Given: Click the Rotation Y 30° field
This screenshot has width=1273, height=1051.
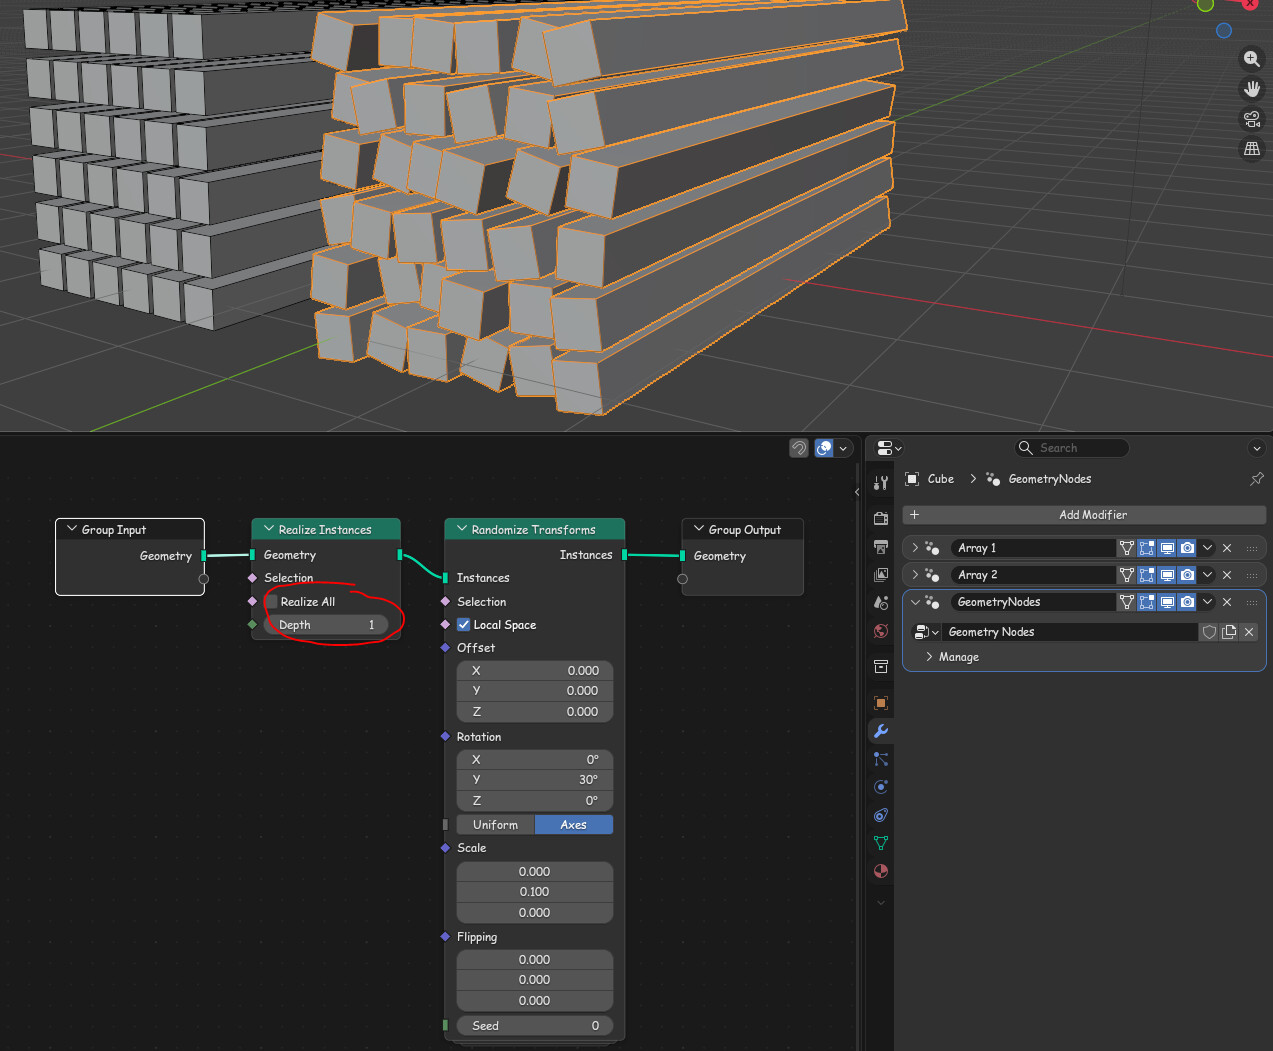Looking at the screenshot, I should tap(535, 780).
